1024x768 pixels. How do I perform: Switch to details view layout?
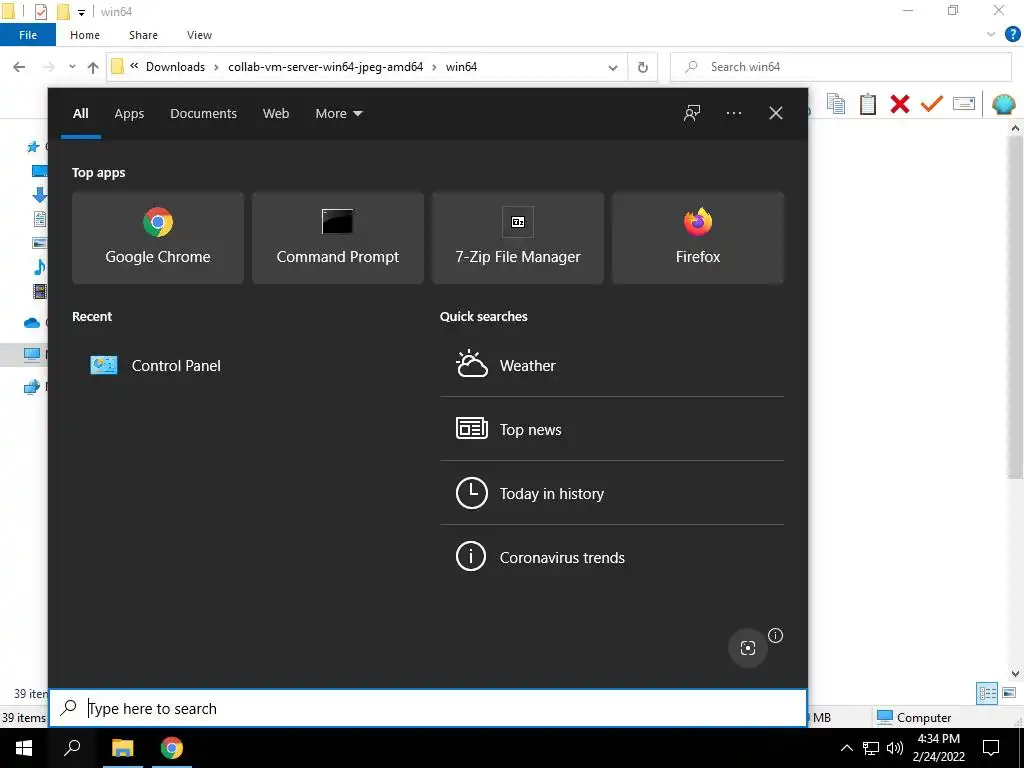[x=987, y=693]
